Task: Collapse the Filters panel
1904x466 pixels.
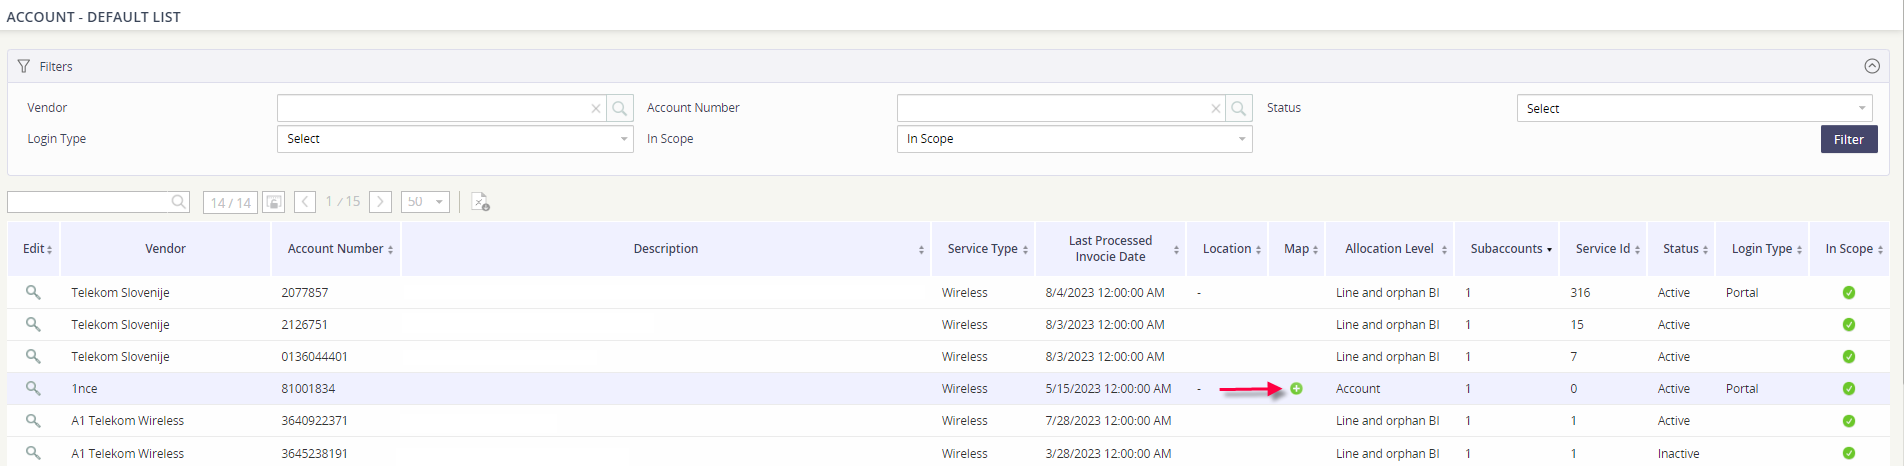Action: click(x=1872, y=66)
